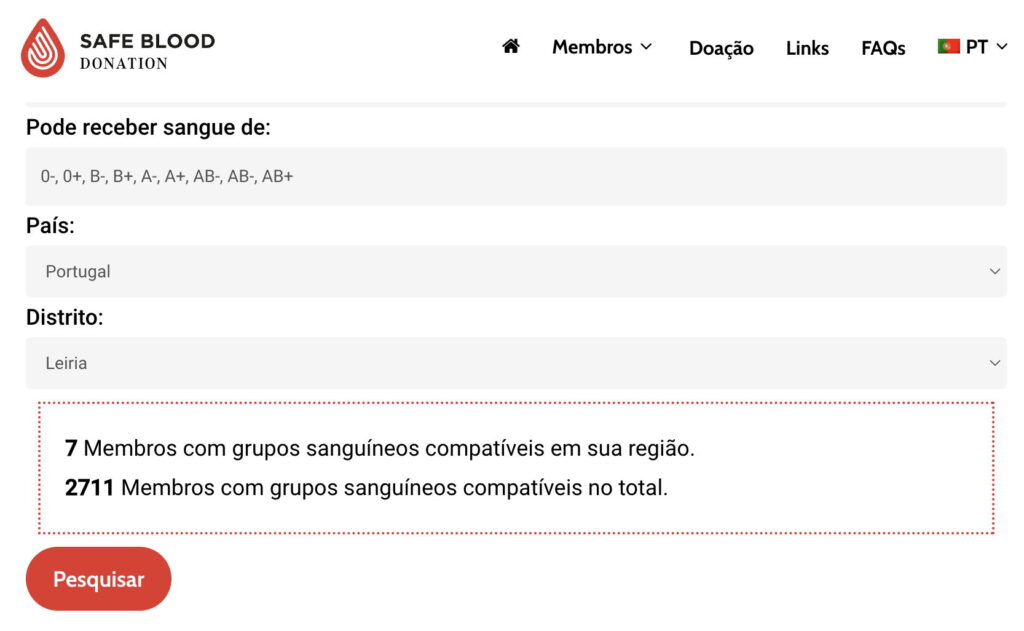Click the "Pode receber sangue de" label
Viewport: 1024px width, 631px height.
[148, 127]
